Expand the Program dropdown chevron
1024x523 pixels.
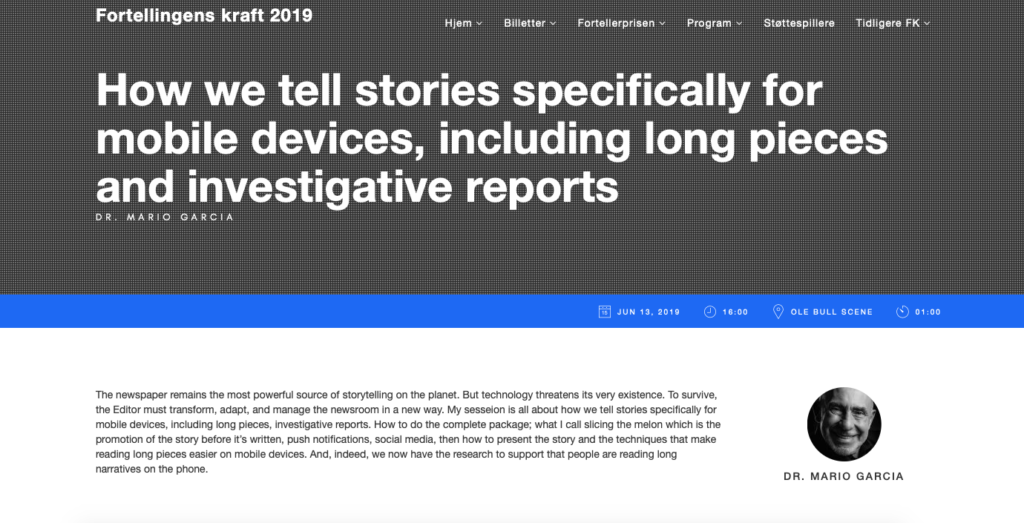point(739,24)
